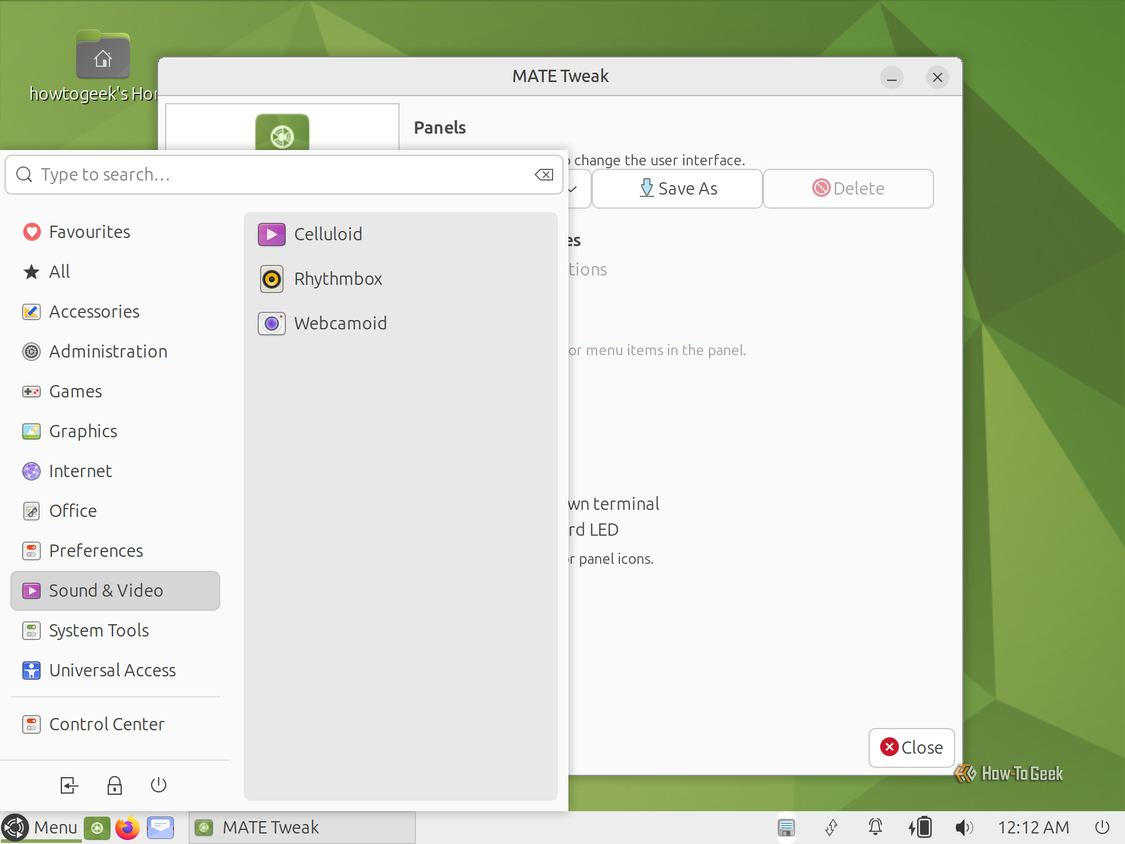Screen dimensions: 1125x844
Task: Open the network connection tray icon
Action: [x=832, y=827]
